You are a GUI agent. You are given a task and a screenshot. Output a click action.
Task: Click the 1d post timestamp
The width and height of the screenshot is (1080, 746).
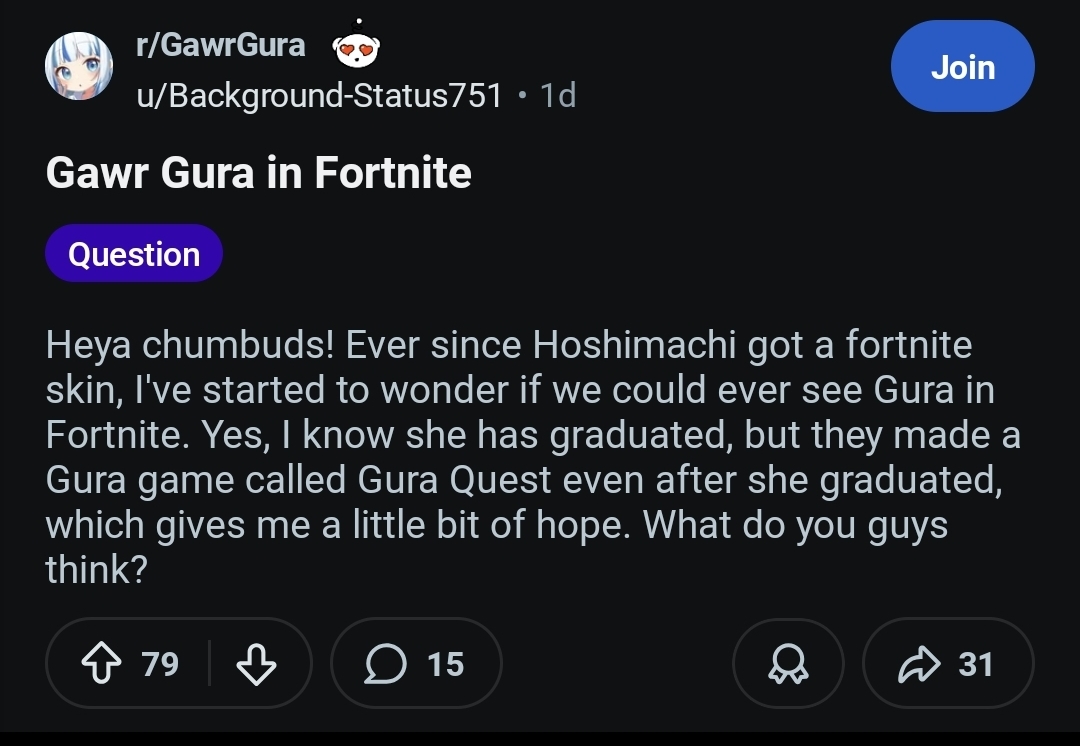pyautogui.click(x=558, y=95)
